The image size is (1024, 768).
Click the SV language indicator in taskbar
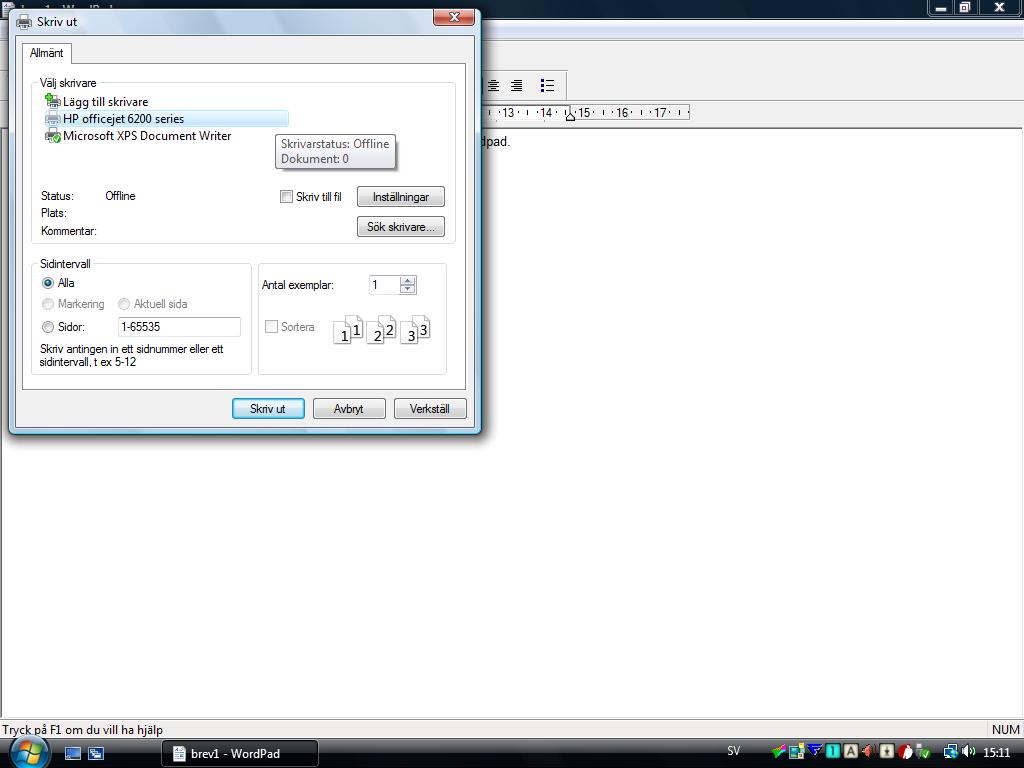point(733,751)
